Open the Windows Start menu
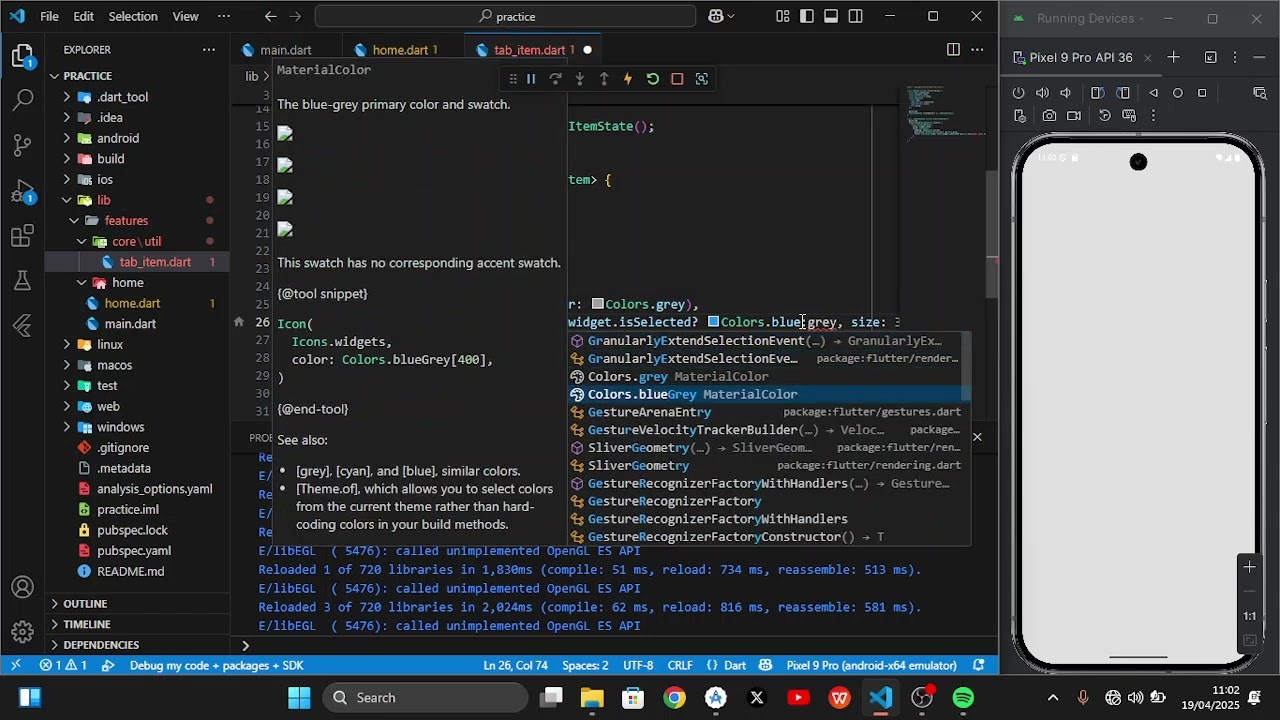 click(299, 698)
